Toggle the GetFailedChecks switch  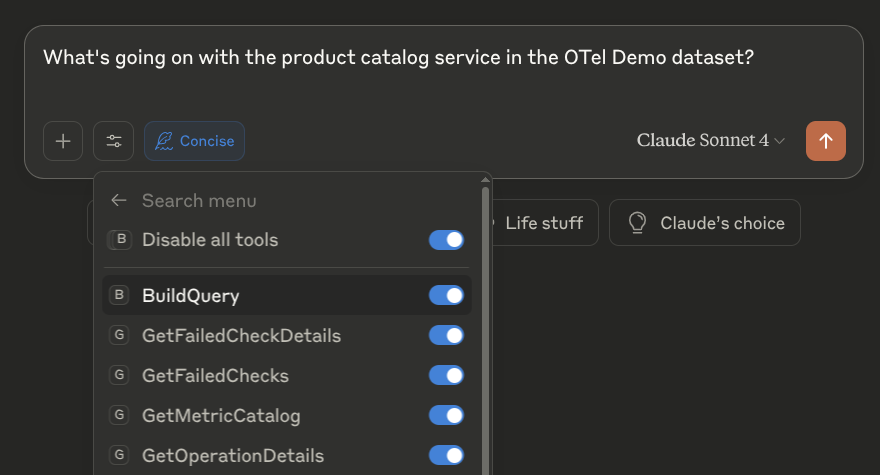446,376
